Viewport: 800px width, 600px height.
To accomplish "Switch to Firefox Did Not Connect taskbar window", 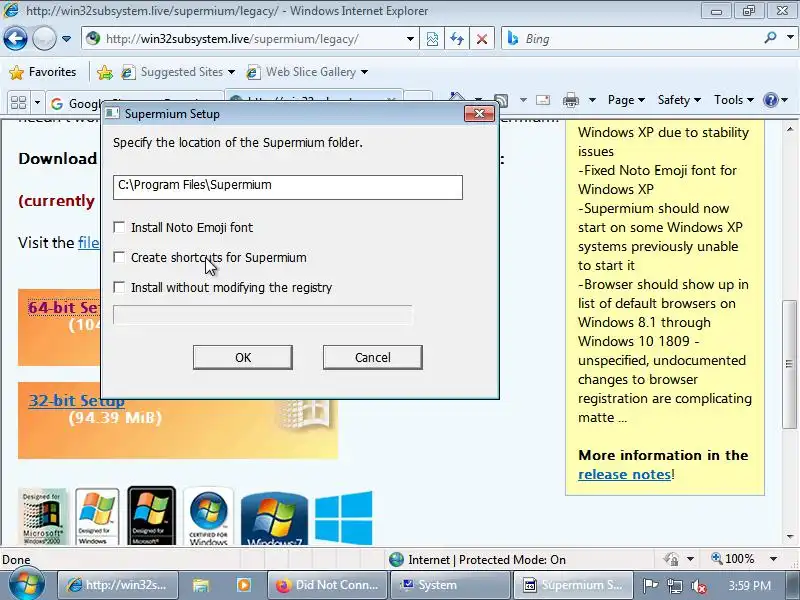I will (x=328, y=585).
